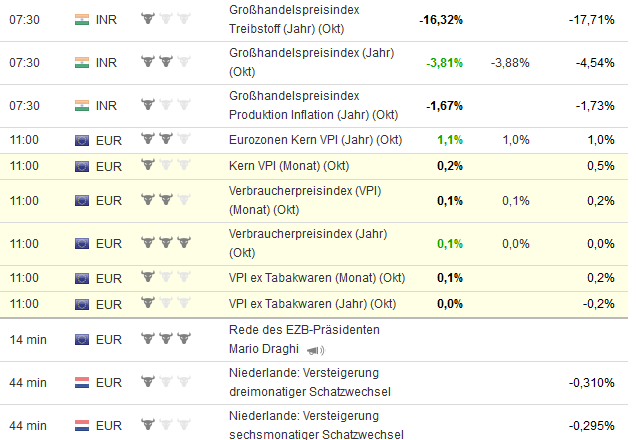This screenshot has height=440, width=636.
Task: Click bull icons in Verbraucherpreisindex (Jahr) row
Action: (166, 243)
